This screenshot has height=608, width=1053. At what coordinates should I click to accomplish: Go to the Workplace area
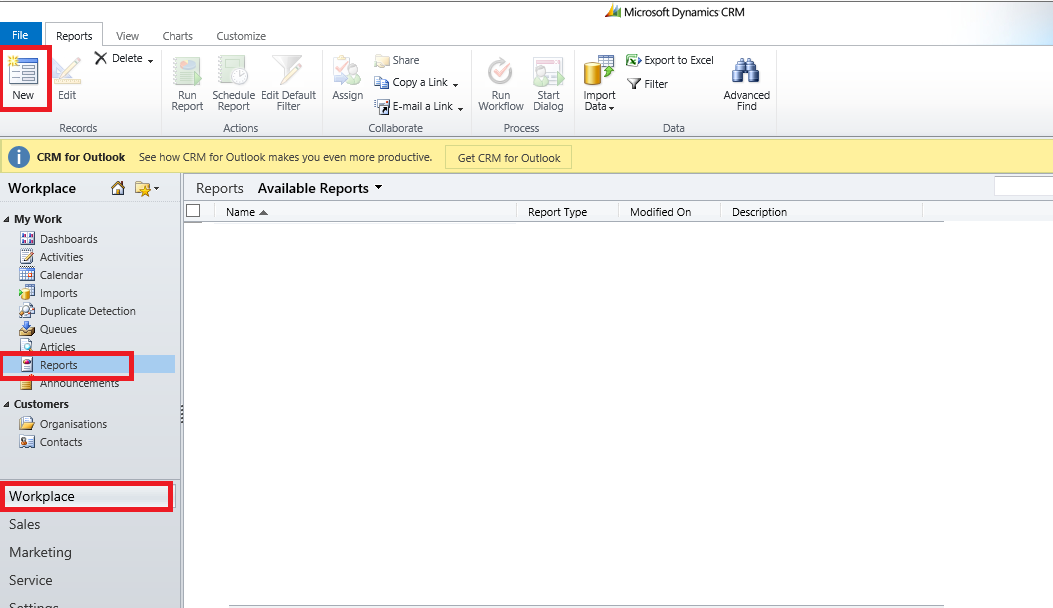point(87,496)
